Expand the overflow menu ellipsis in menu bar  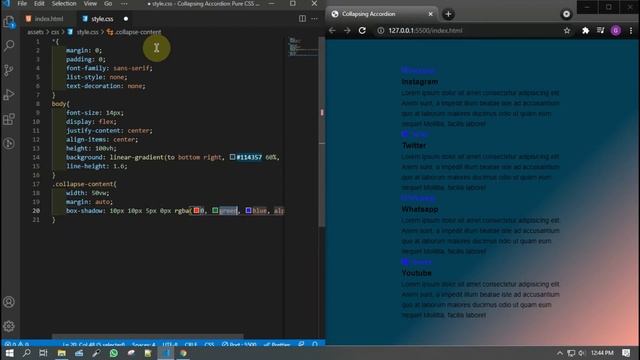[x=124, y=4]
